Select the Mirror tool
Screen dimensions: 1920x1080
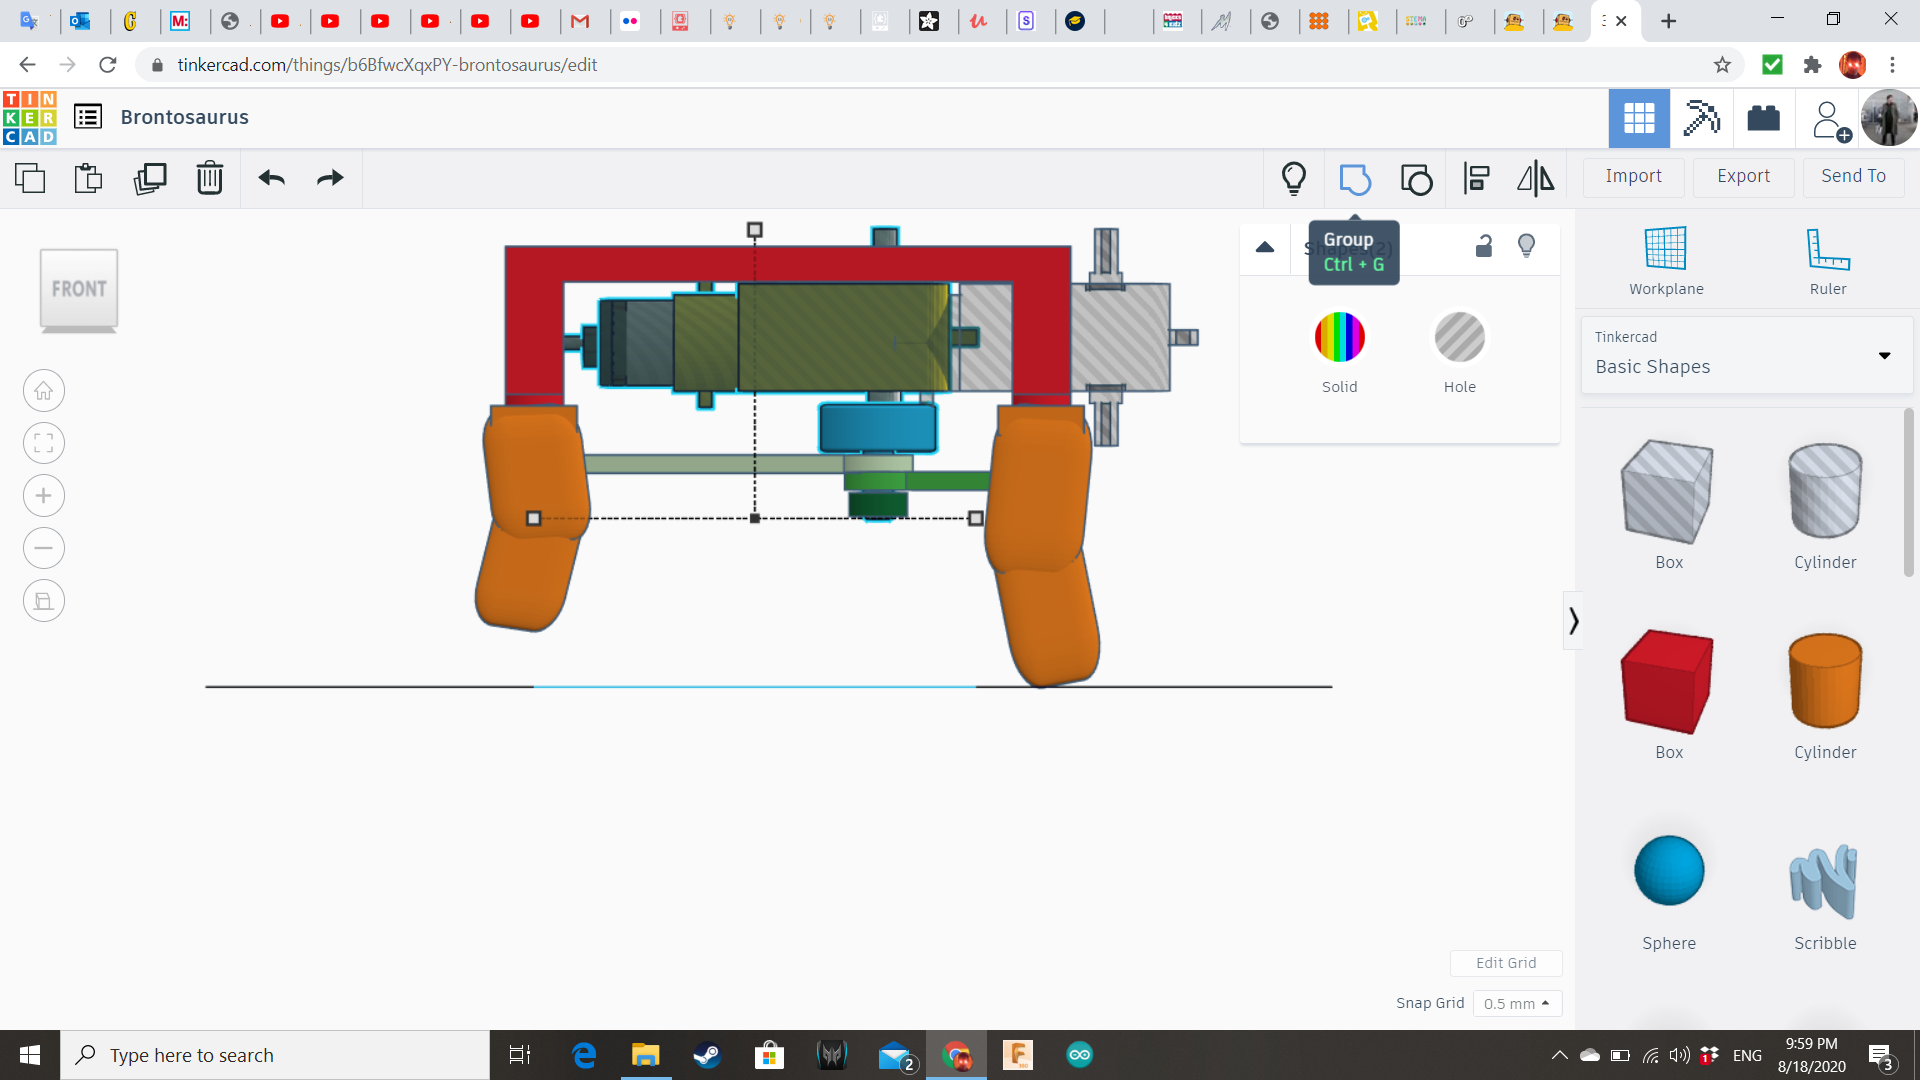click(1535, 179)
